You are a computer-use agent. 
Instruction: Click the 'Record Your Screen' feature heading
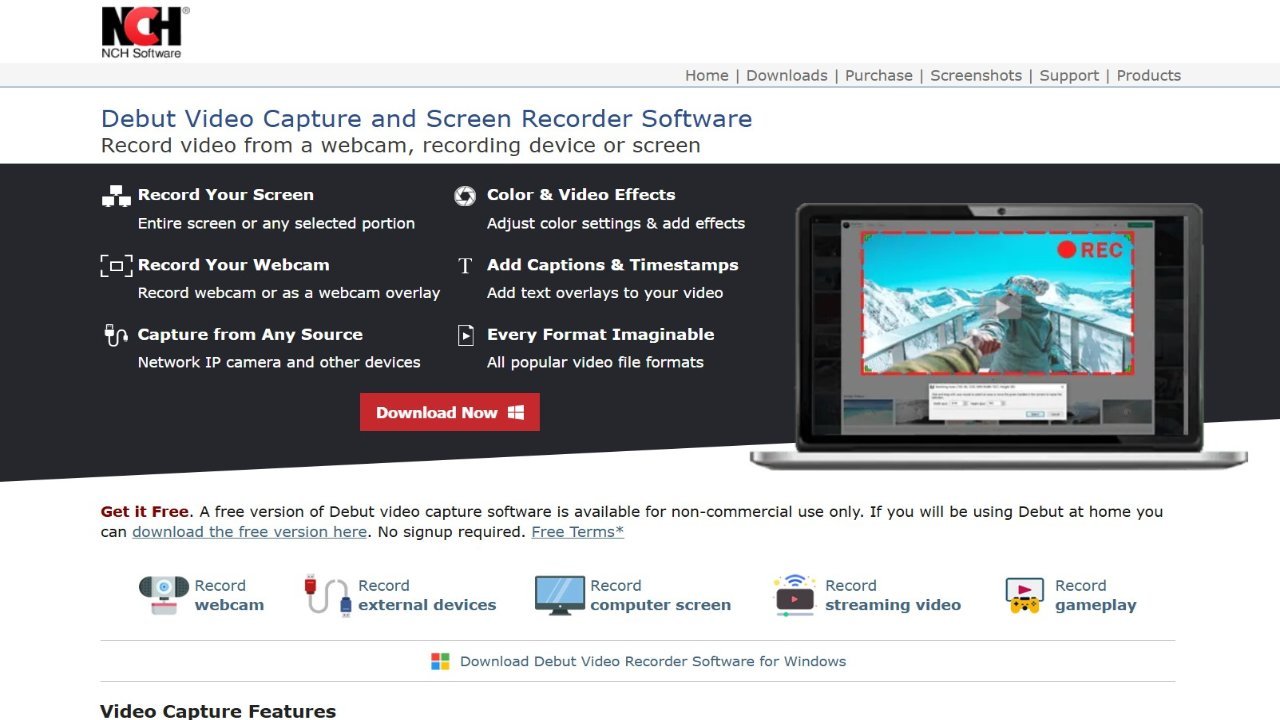point(226,195)
